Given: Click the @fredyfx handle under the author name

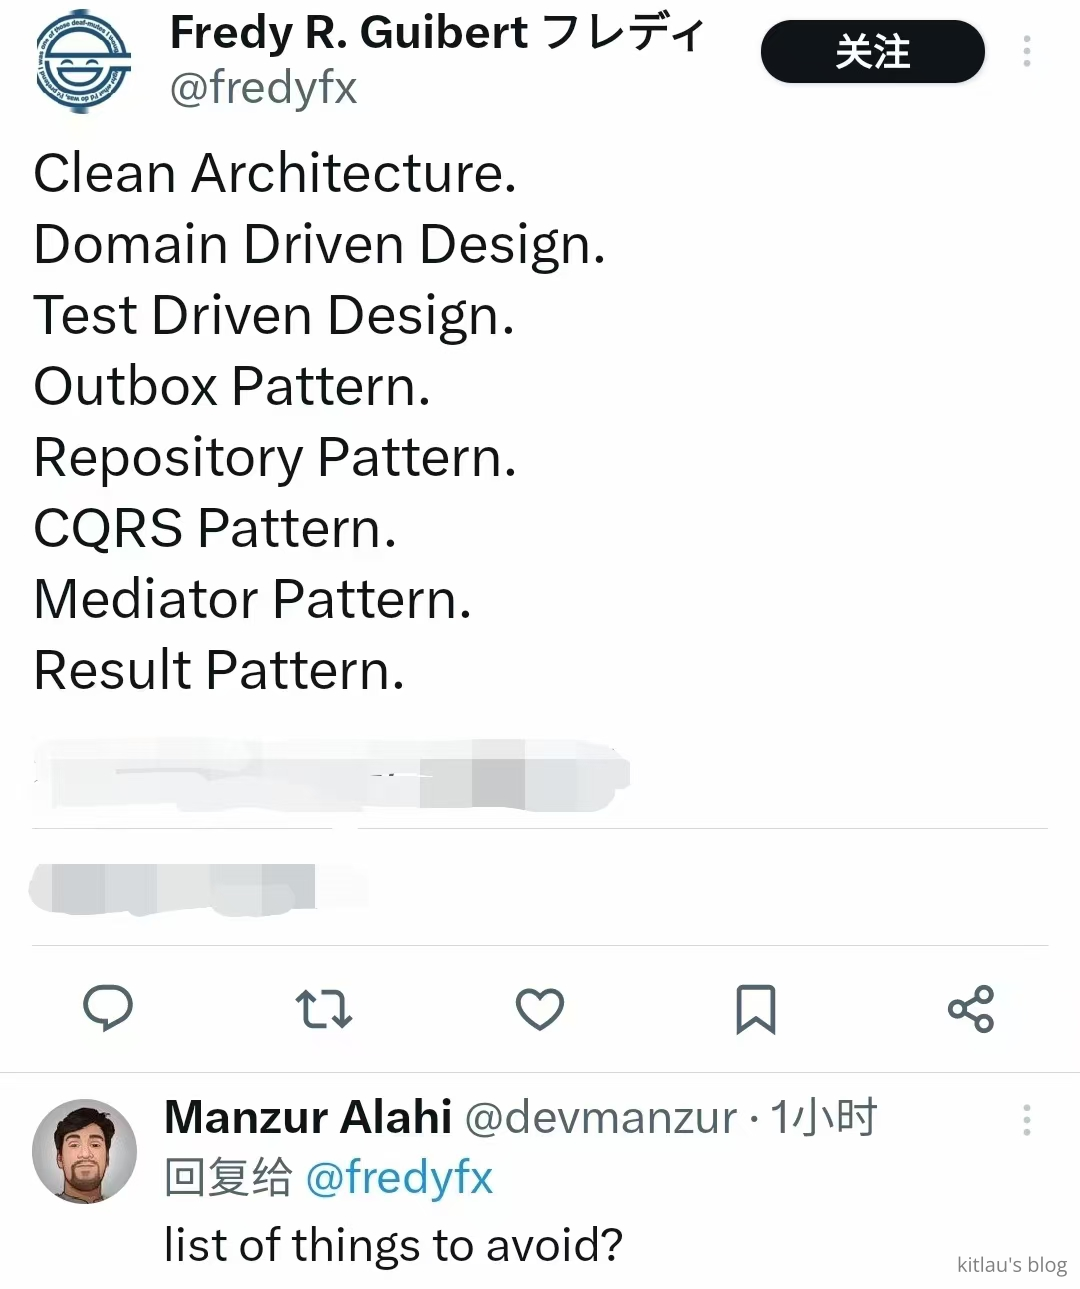Looking at the screenshot, I should click(263, 88).
